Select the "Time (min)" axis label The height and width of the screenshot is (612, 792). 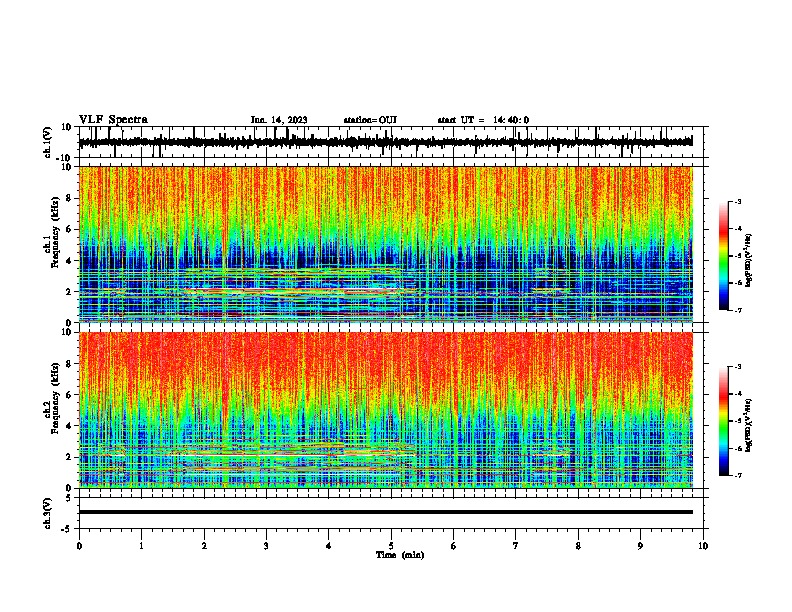pyautogui.click(x=400, y=555)
